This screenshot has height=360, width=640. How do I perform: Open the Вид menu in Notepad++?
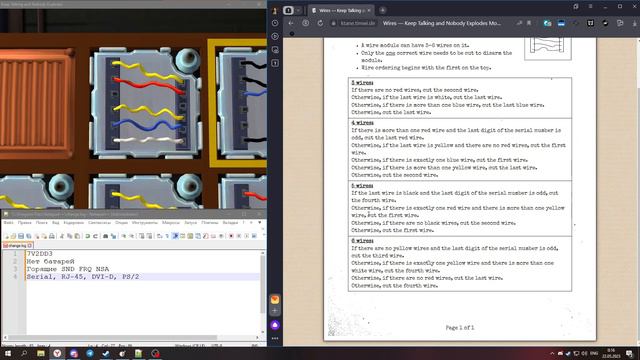56,223
